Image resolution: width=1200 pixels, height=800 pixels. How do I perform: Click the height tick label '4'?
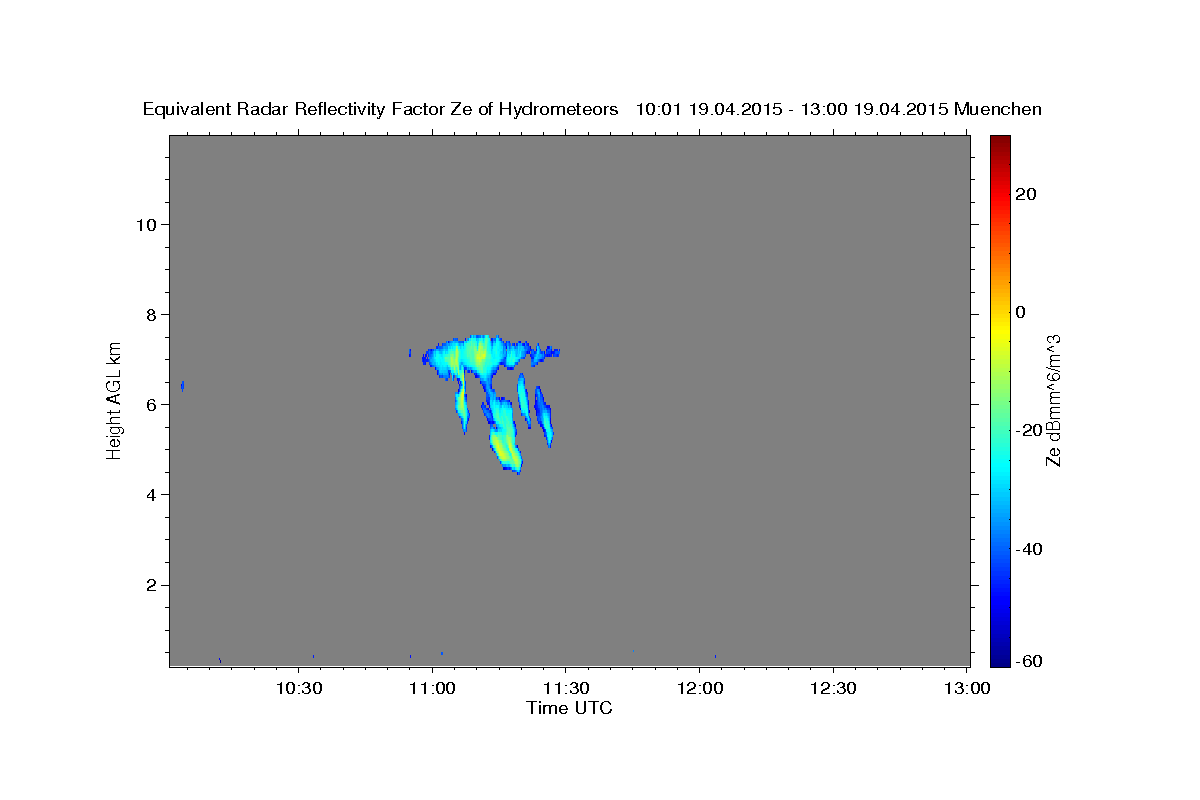[150, 494]
